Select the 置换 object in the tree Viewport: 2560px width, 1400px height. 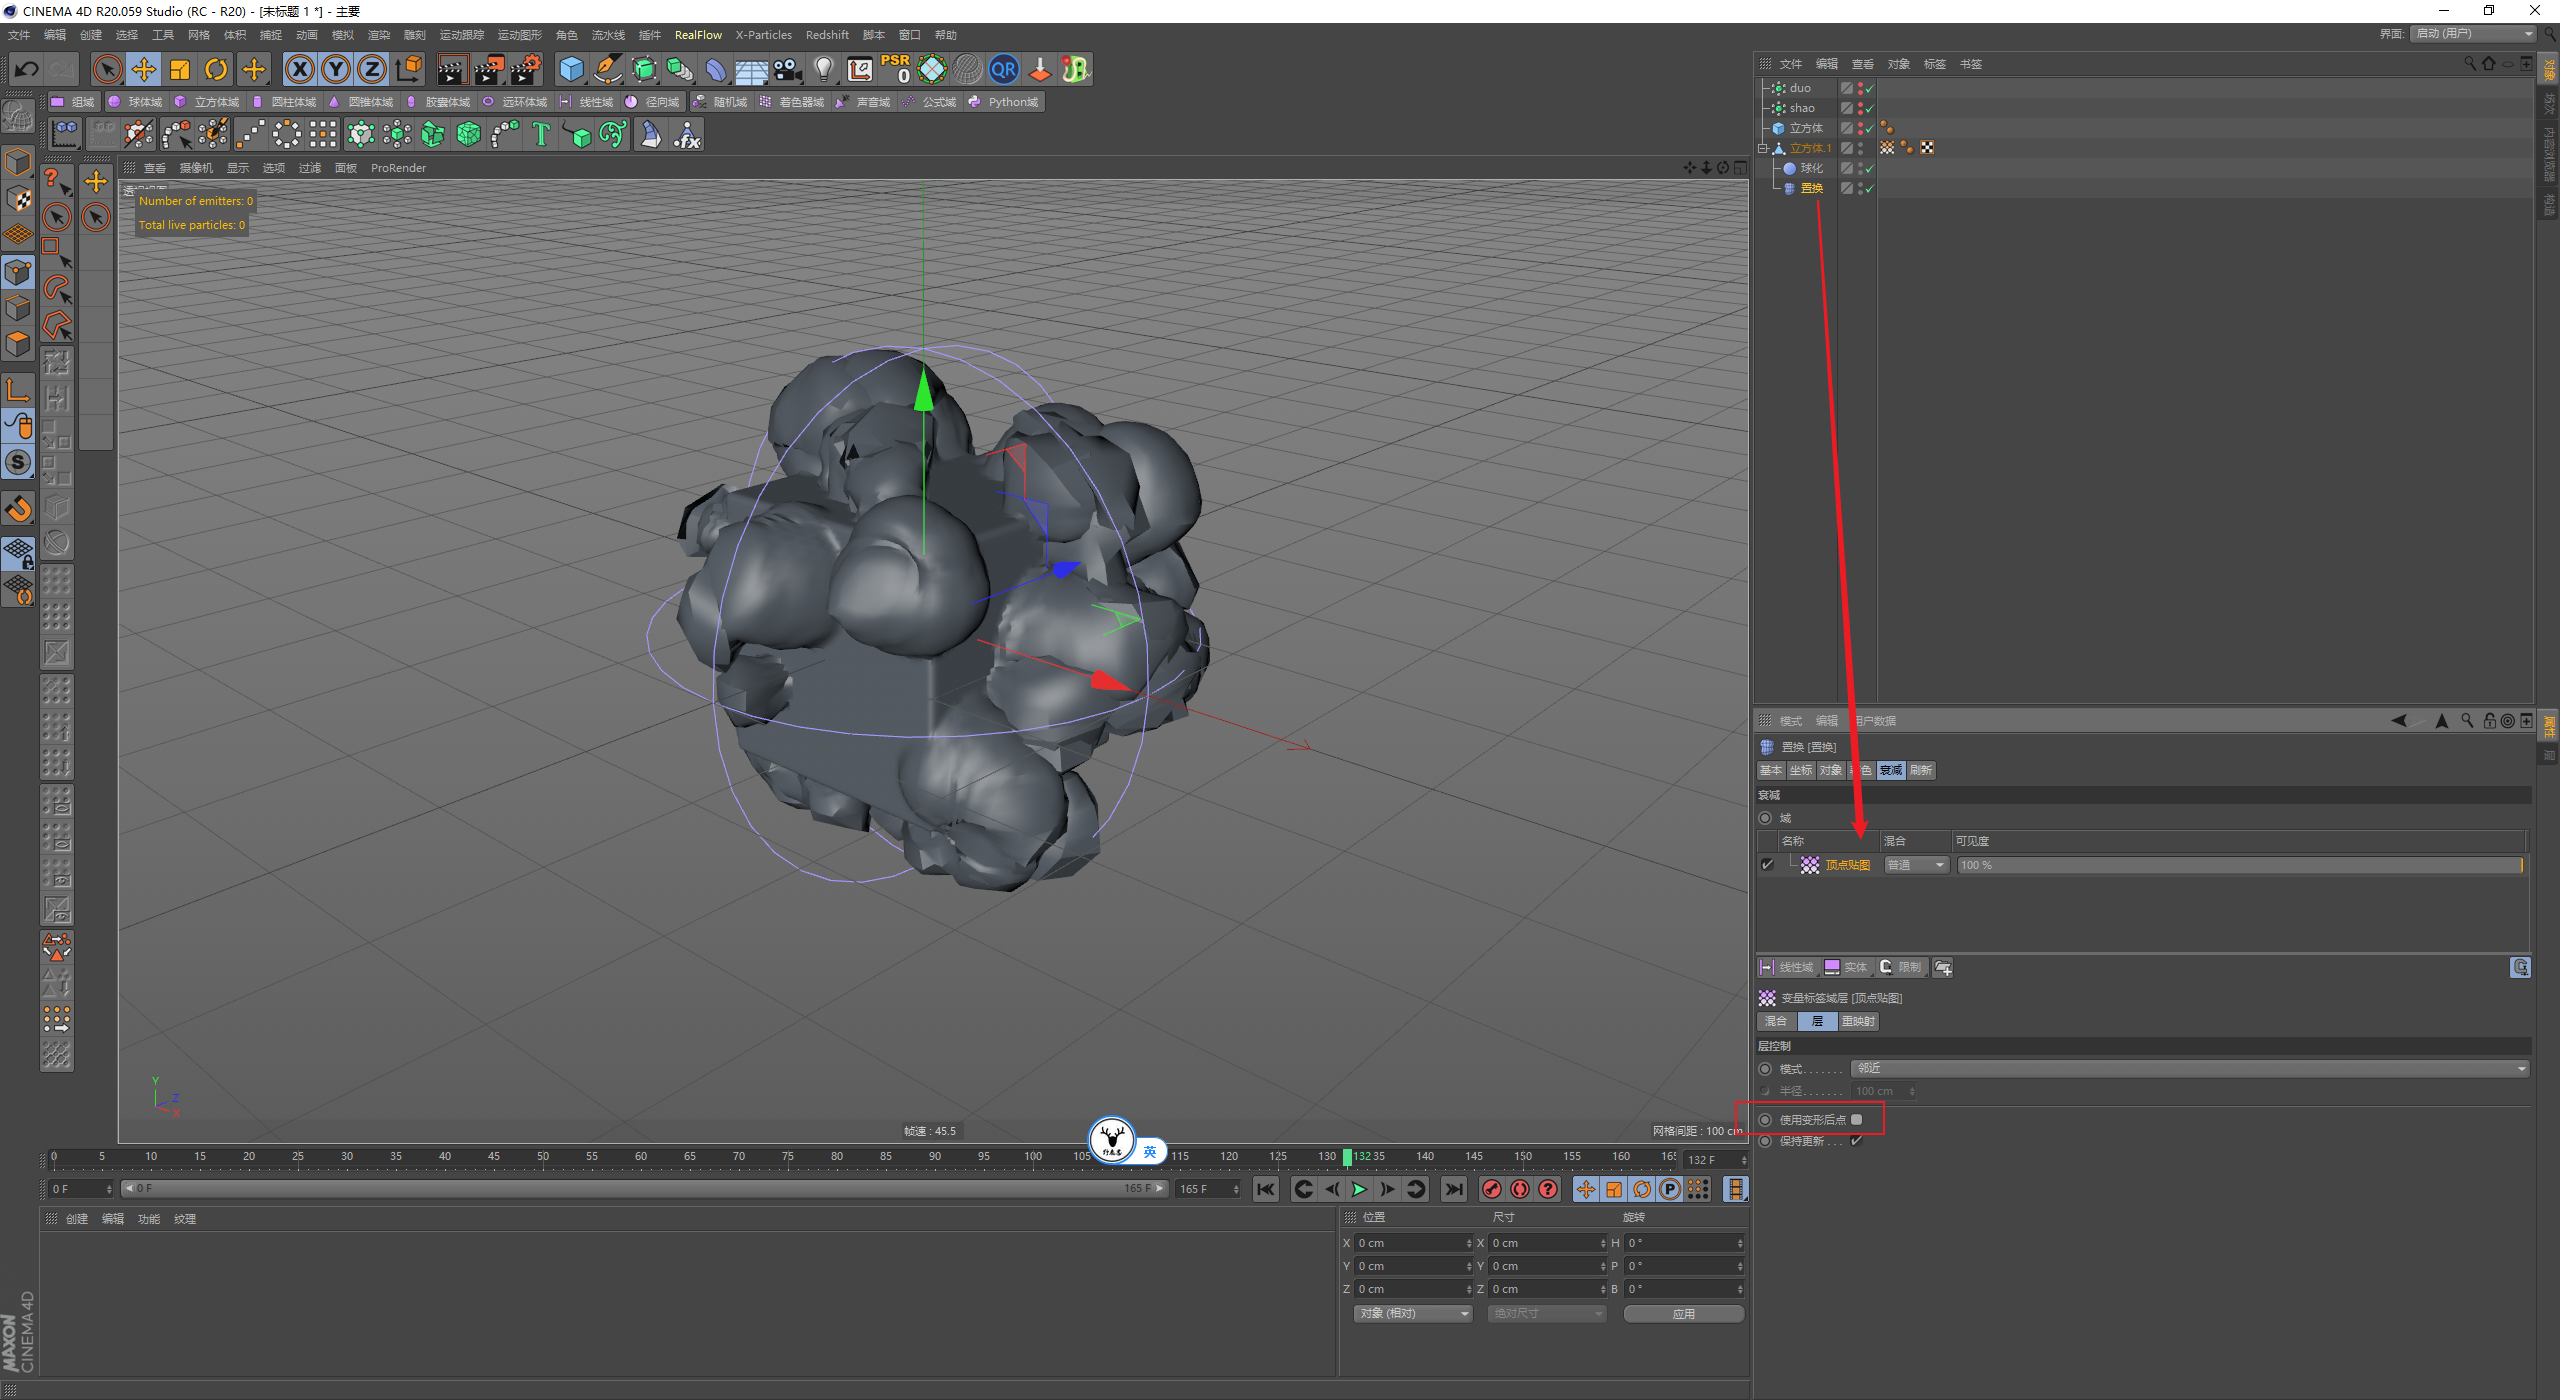tap(1812, 188)
